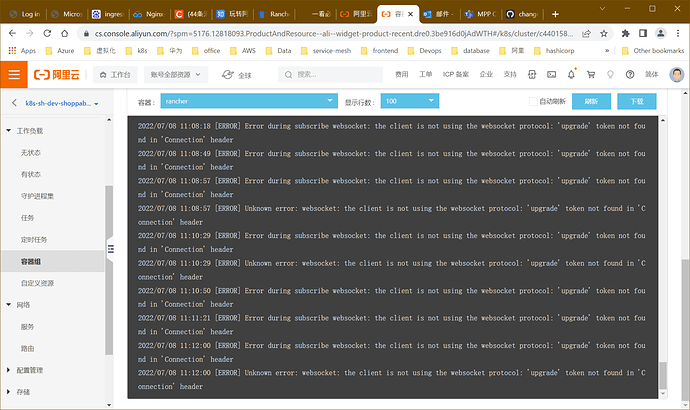Click the Alibaba Cloud logo

pyautogui.click(x=61, y=74)
